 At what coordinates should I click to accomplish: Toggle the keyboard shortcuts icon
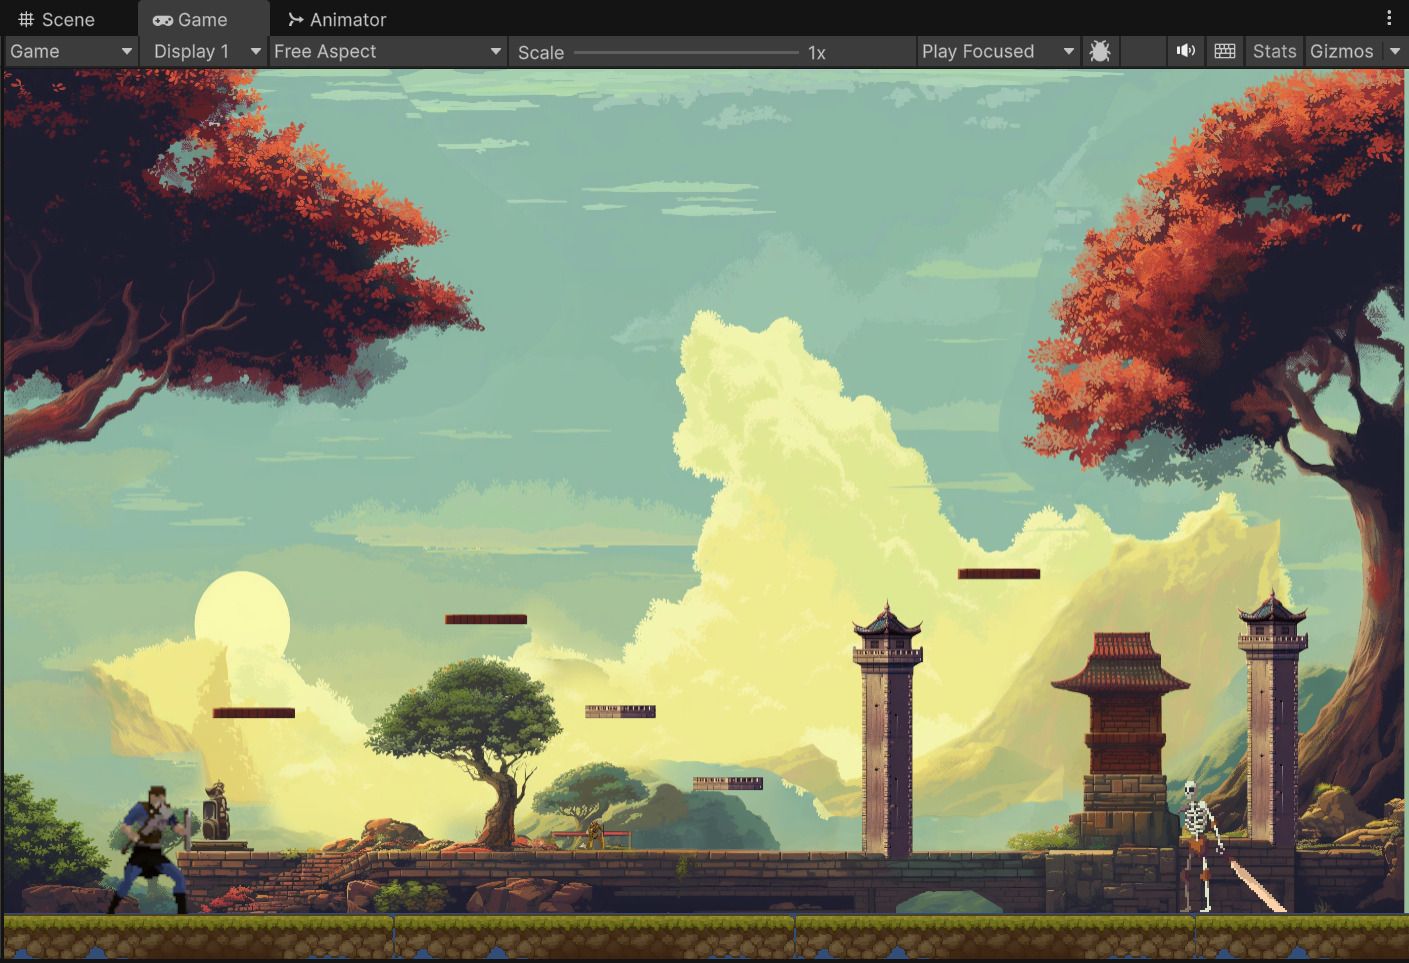1224,51
